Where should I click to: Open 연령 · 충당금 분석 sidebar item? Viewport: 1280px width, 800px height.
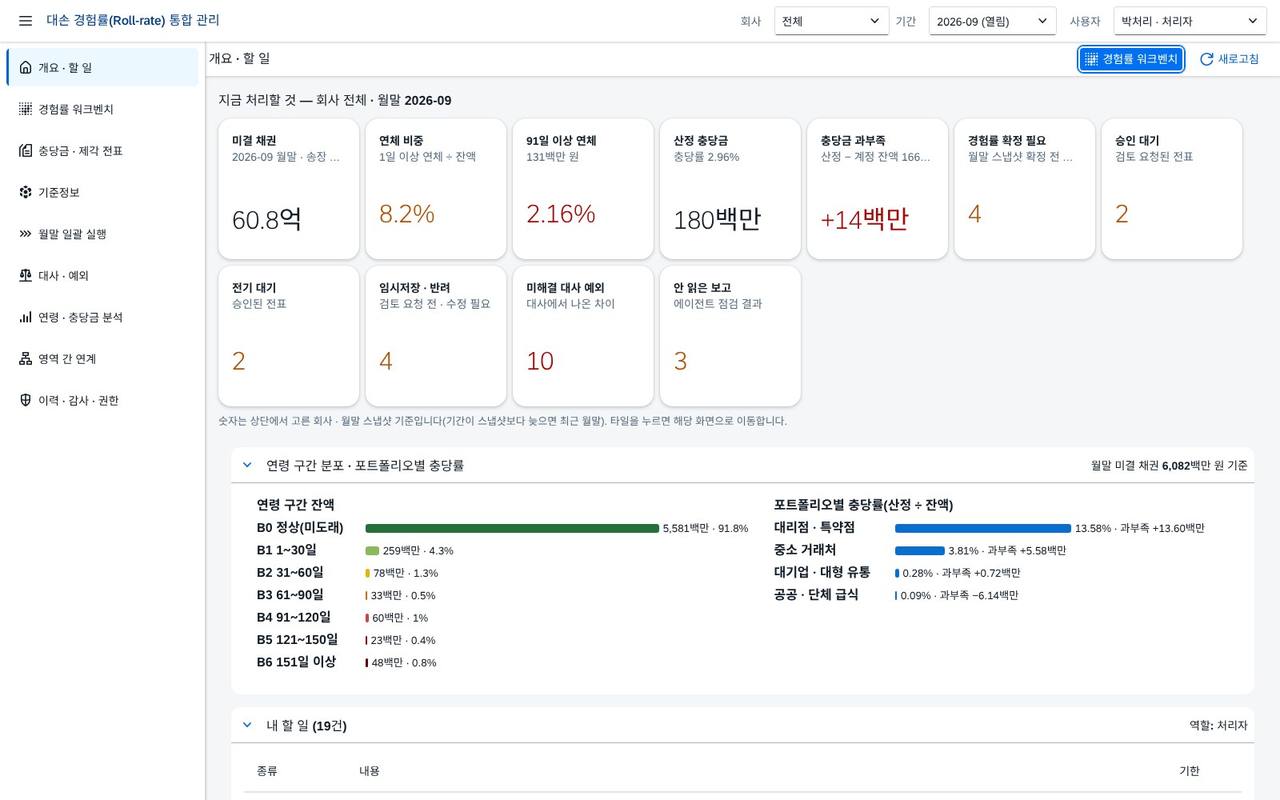coord(102,317)
